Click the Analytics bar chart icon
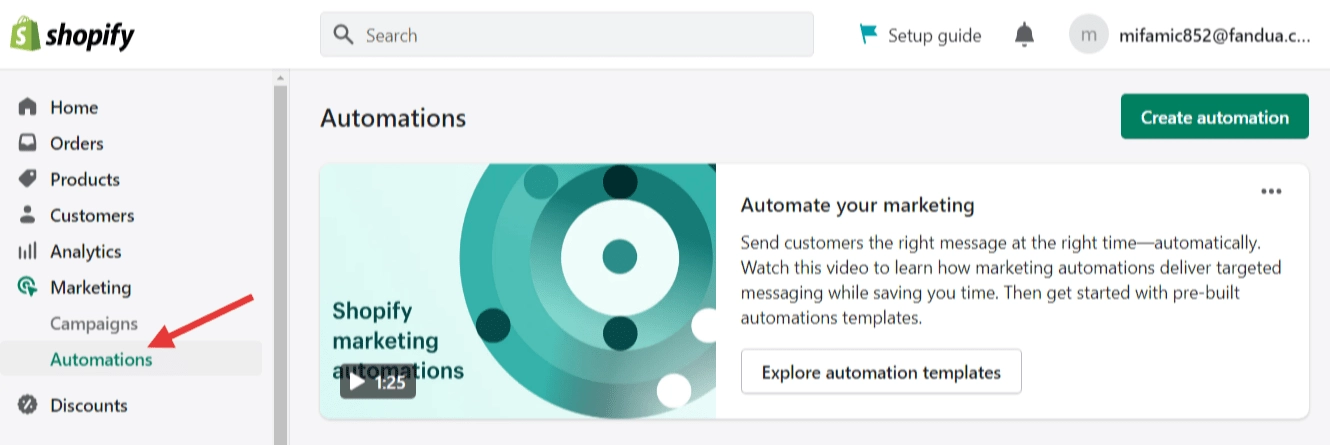Image resolution: width=1330 pixels, height=445 pixels. coord(28,251)
